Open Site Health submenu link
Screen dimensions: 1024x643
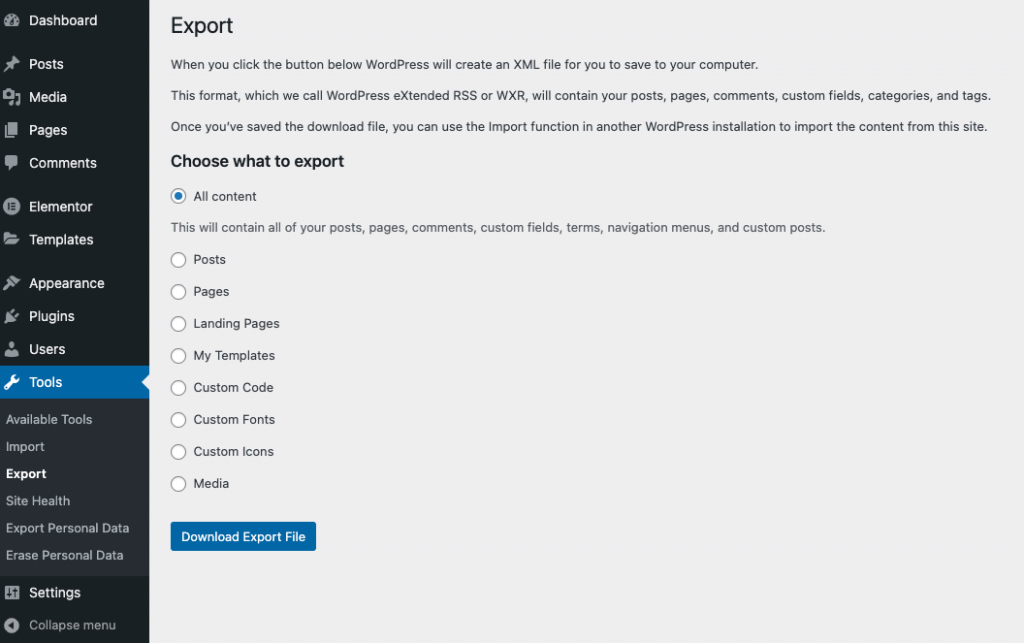click(x=38, y=501)
